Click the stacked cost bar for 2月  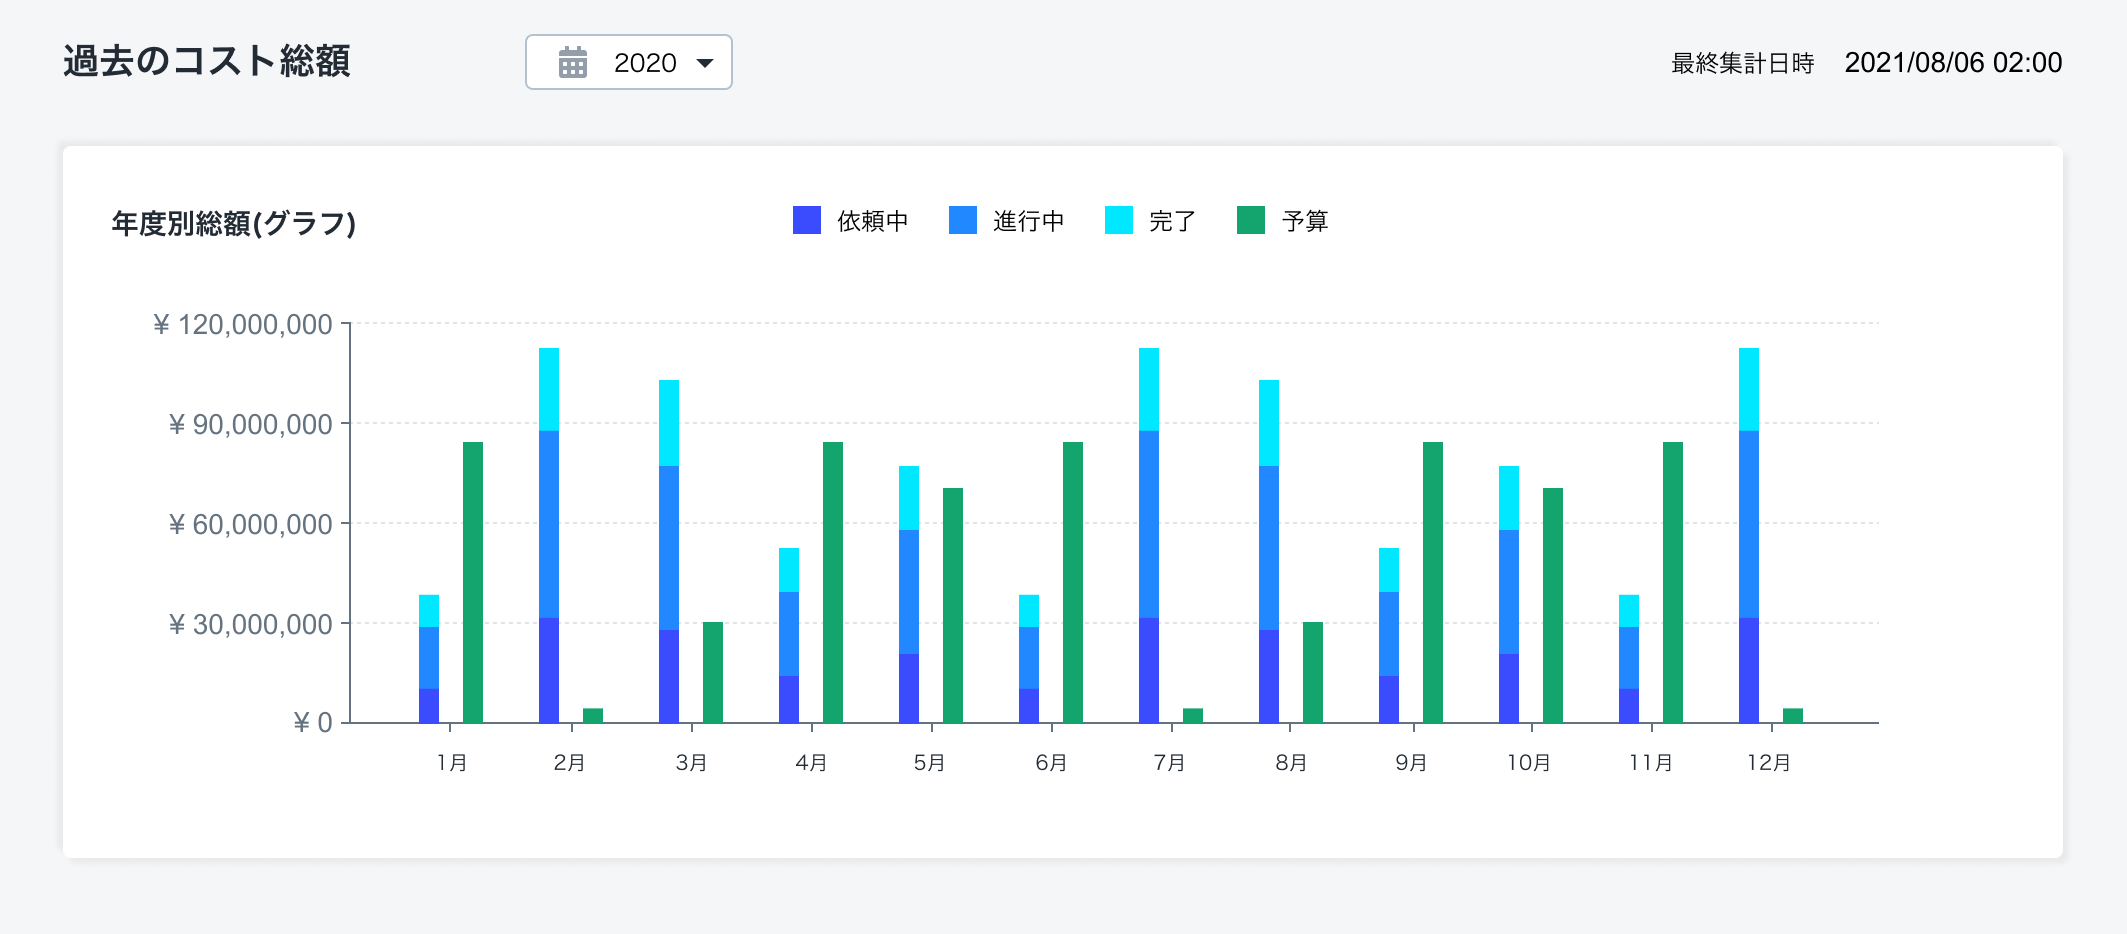click(549, 535)
